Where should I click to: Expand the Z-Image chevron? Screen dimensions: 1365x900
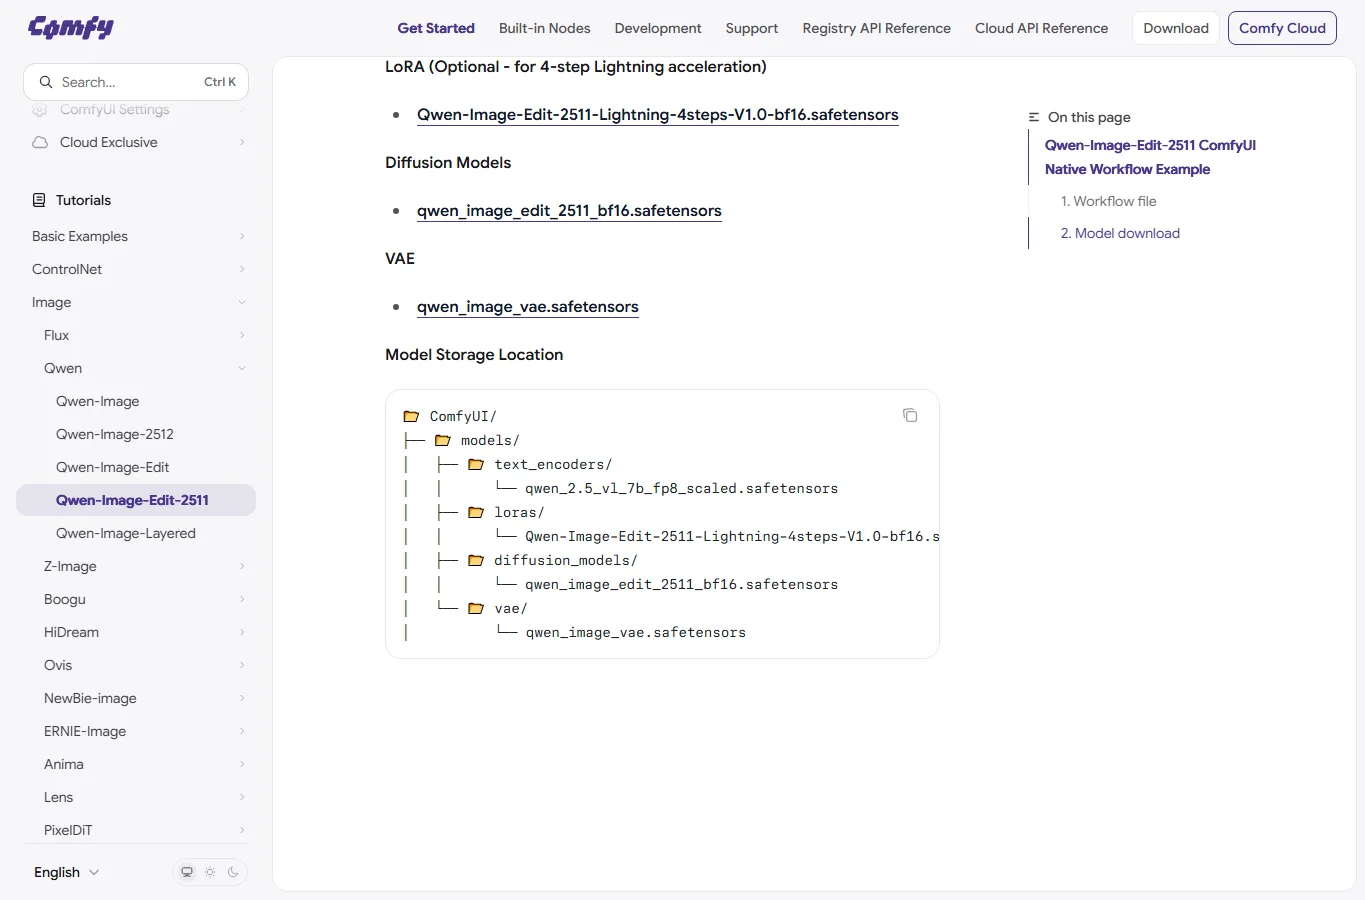coord(242,566)
